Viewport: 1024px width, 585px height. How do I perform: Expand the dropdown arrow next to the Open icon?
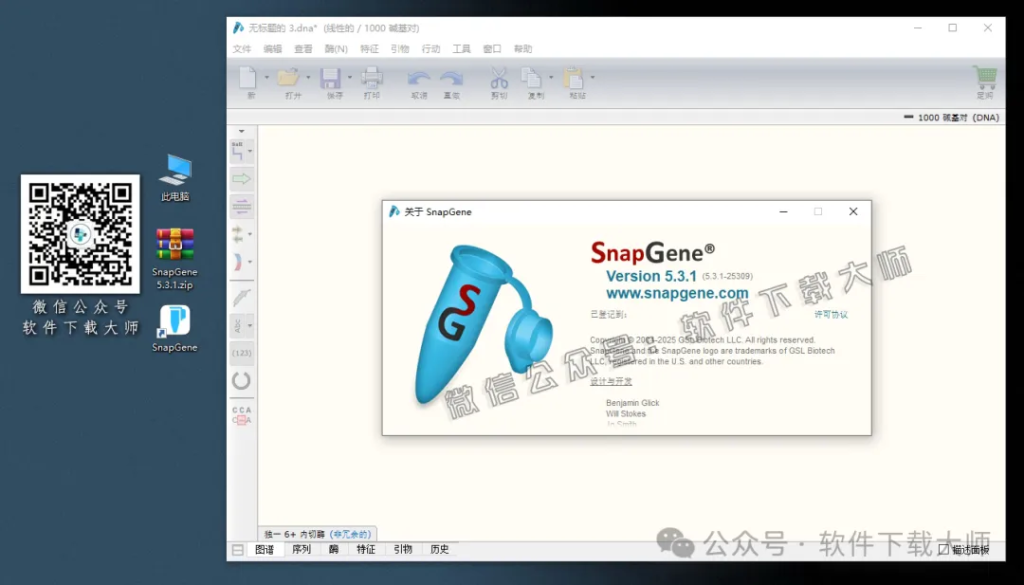[307, 76]
